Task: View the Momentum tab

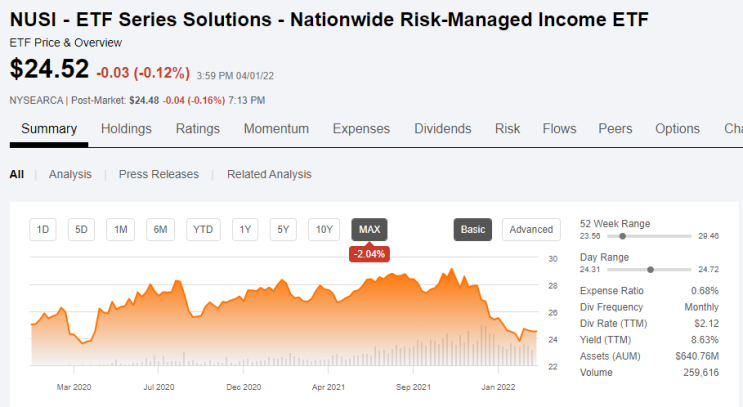Action: tap(276, 129)
